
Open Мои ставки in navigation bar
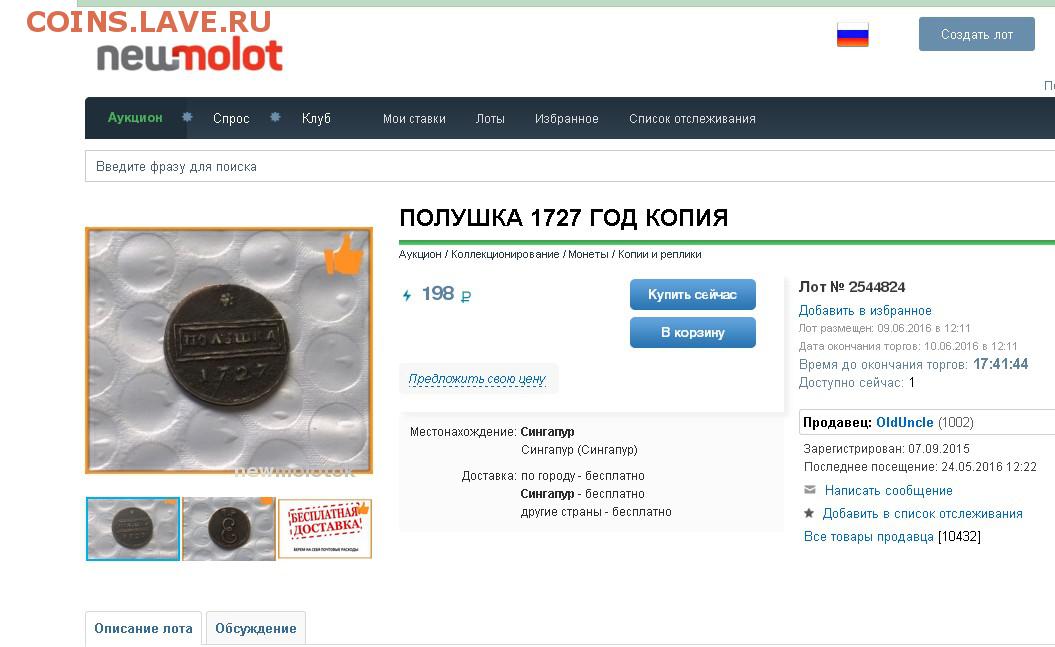pyautogui.click(x=414, y=119)
